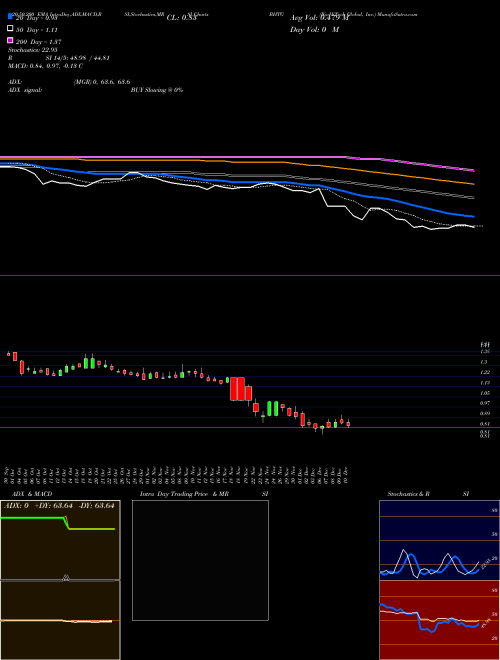Click the 'BUY Slowing @ 0%' ADX signal

(x=157, y=90)
